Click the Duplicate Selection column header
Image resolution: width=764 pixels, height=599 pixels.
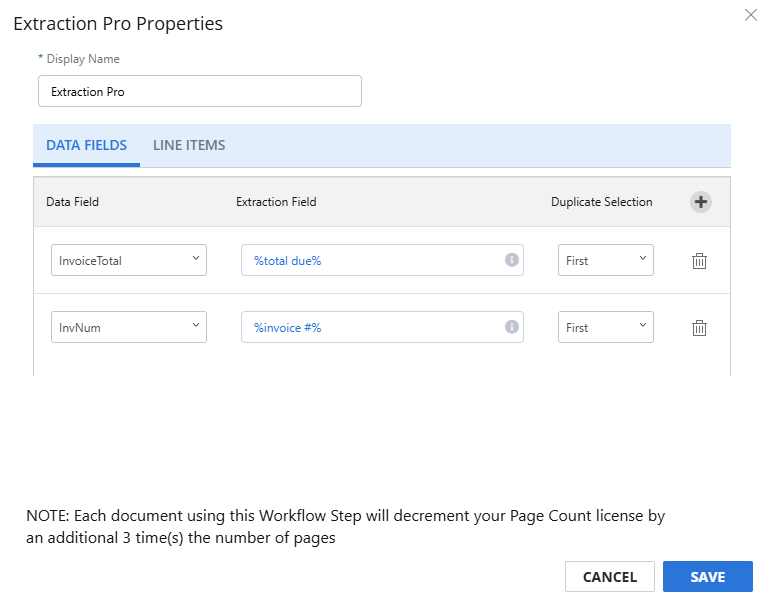[601, 202]
